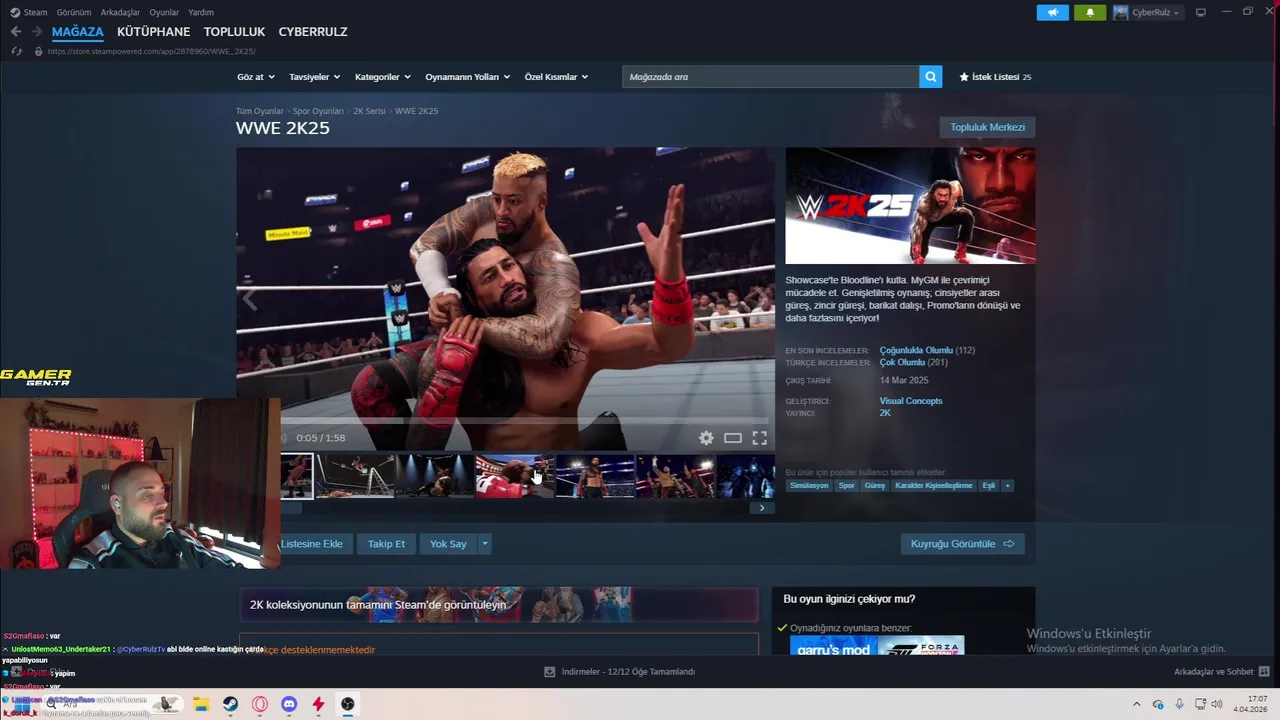Open OBS Studio from the taskbar
The width and height of the screenshot is (1280, 720).
point(347,704)
